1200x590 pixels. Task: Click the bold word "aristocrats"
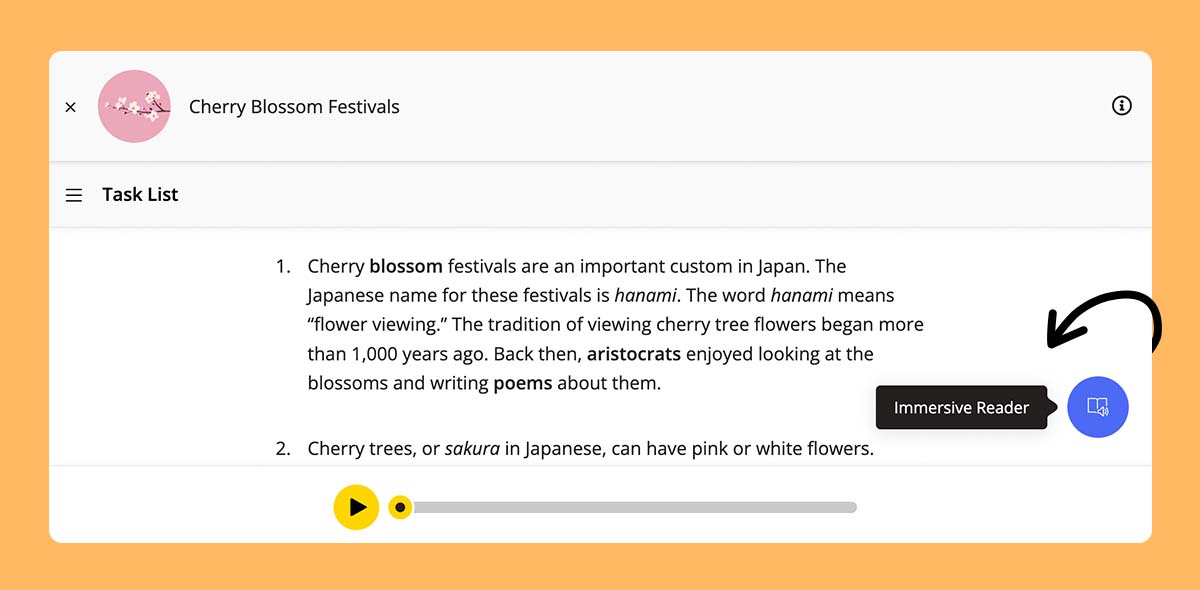(x=633, y=354)
